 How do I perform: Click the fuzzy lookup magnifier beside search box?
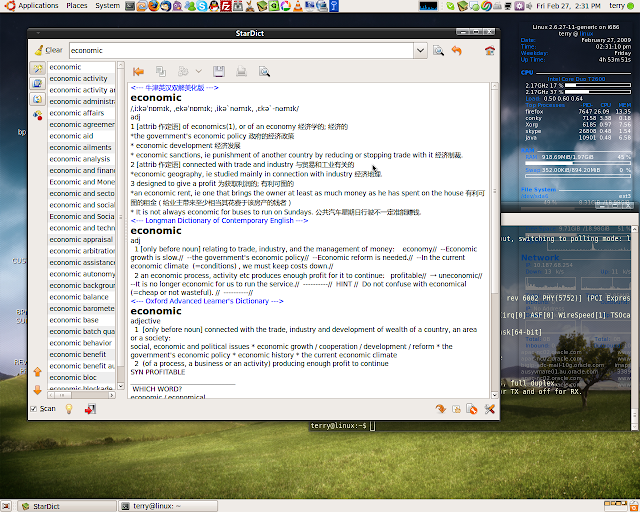(438, 51)
